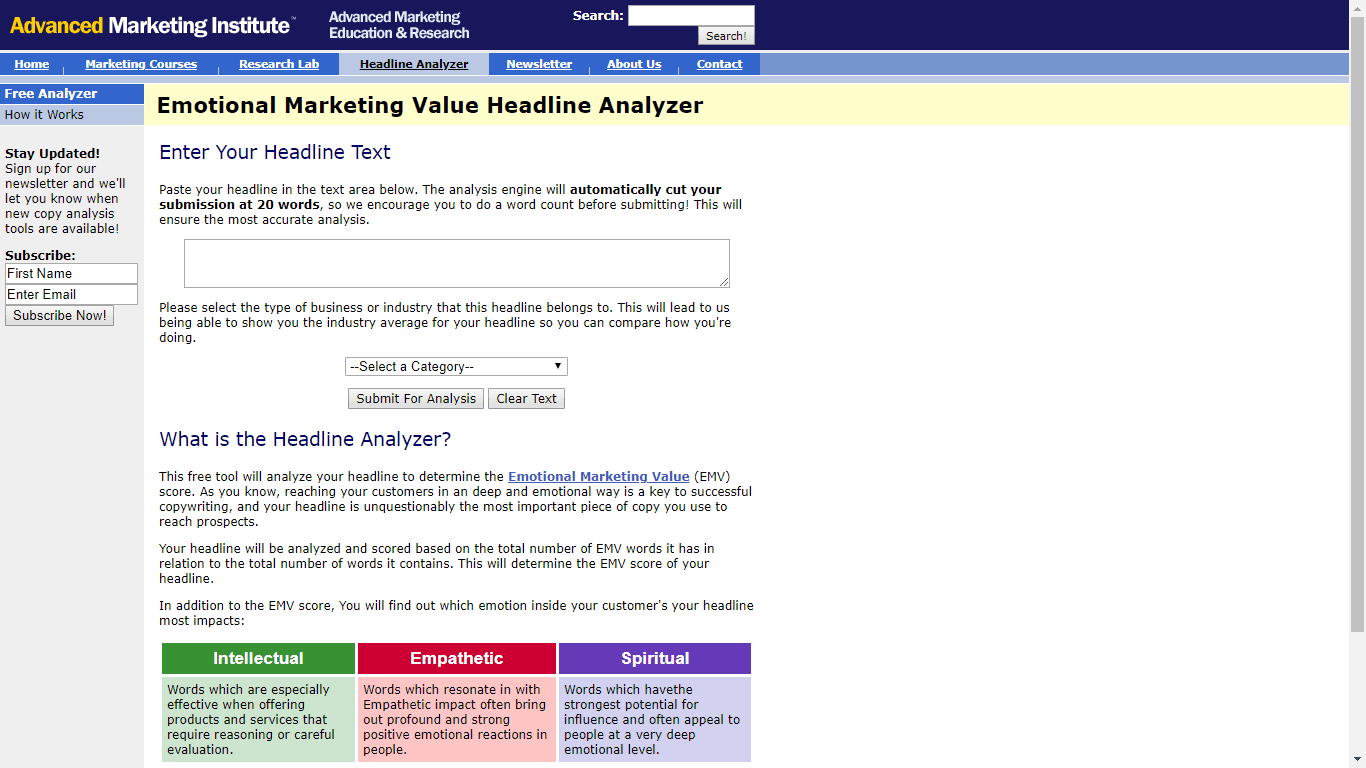Open the Contact page tab
1366x768 pixels.
tap(719, 64)
